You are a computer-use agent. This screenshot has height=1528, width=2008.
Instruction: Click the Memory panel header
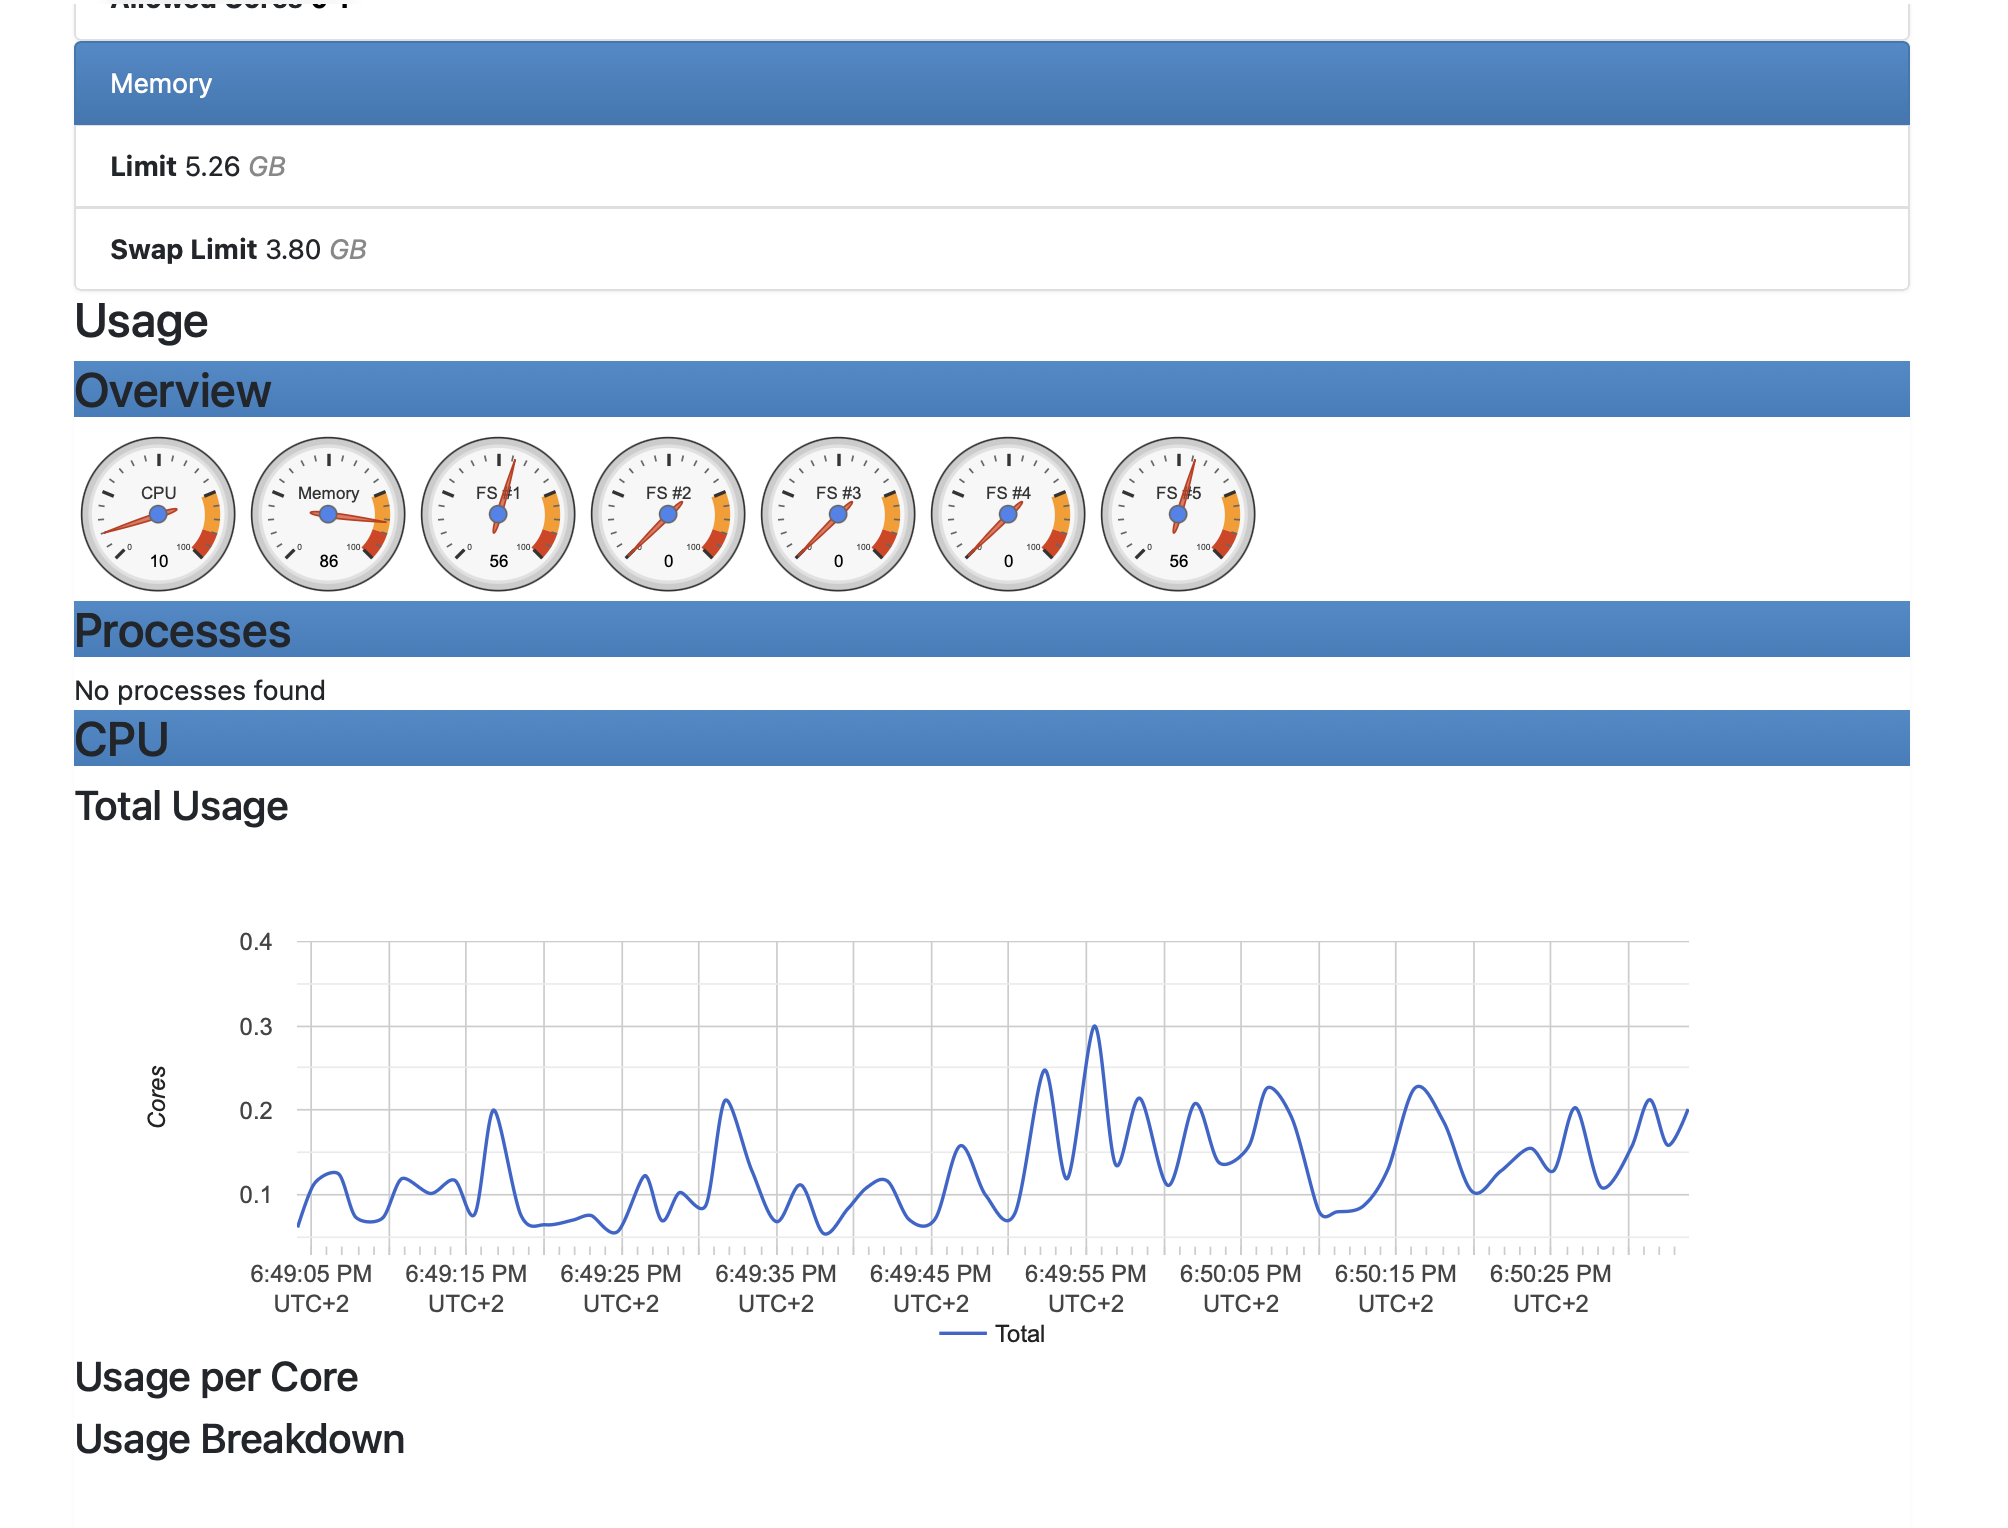click(992, 83)
